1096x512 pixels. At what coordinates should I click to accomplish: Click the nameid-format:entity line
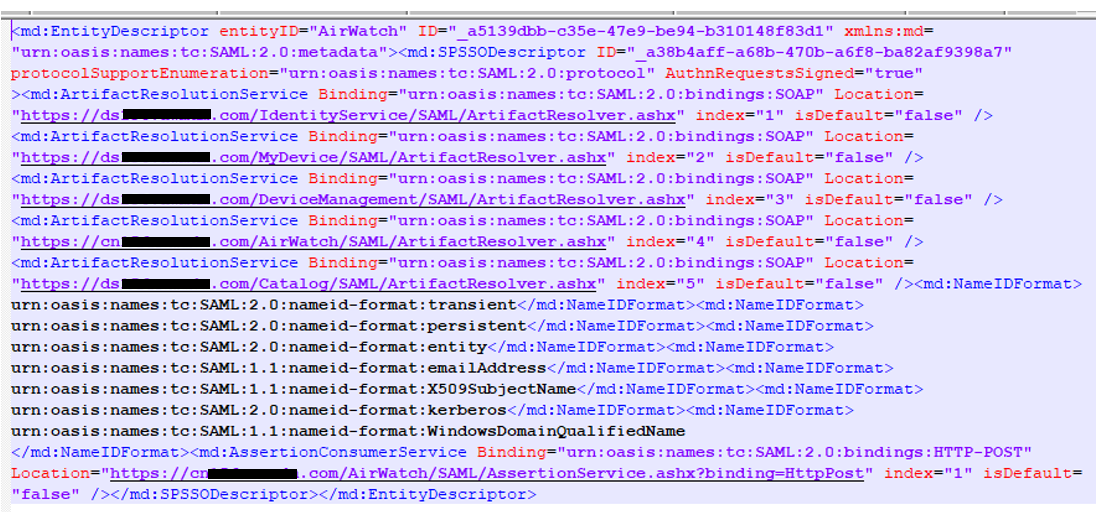point(249,347)
